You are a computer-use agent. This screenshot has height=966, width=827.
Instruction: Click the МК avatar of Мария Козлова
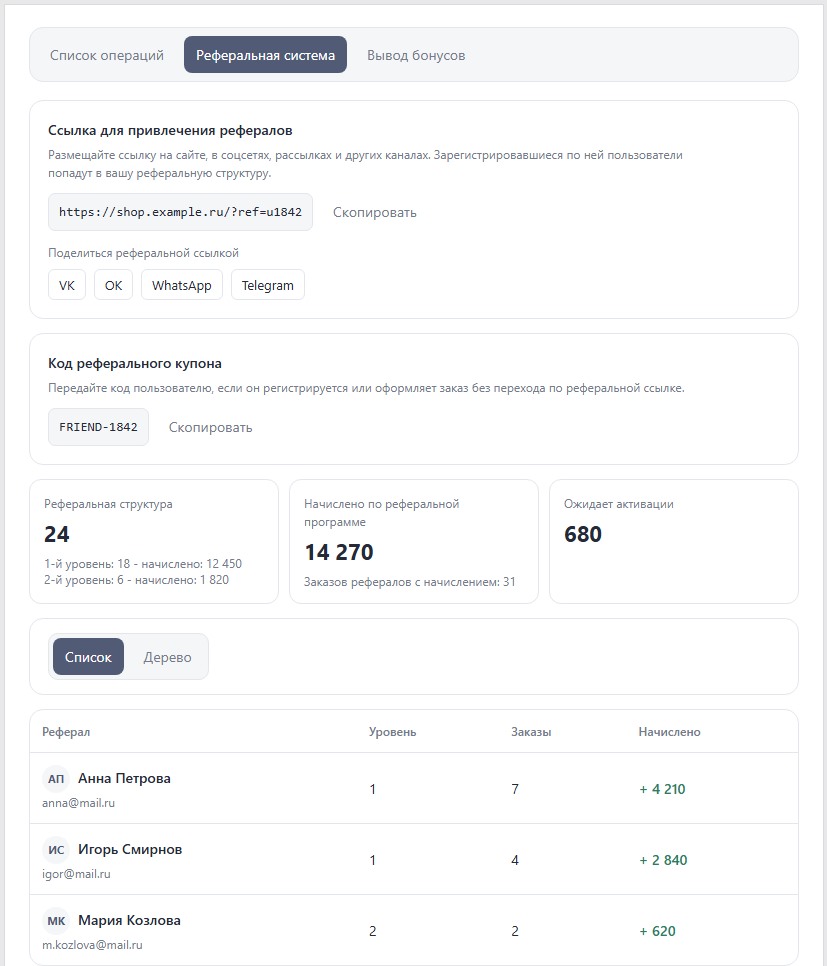coord(56,920)
